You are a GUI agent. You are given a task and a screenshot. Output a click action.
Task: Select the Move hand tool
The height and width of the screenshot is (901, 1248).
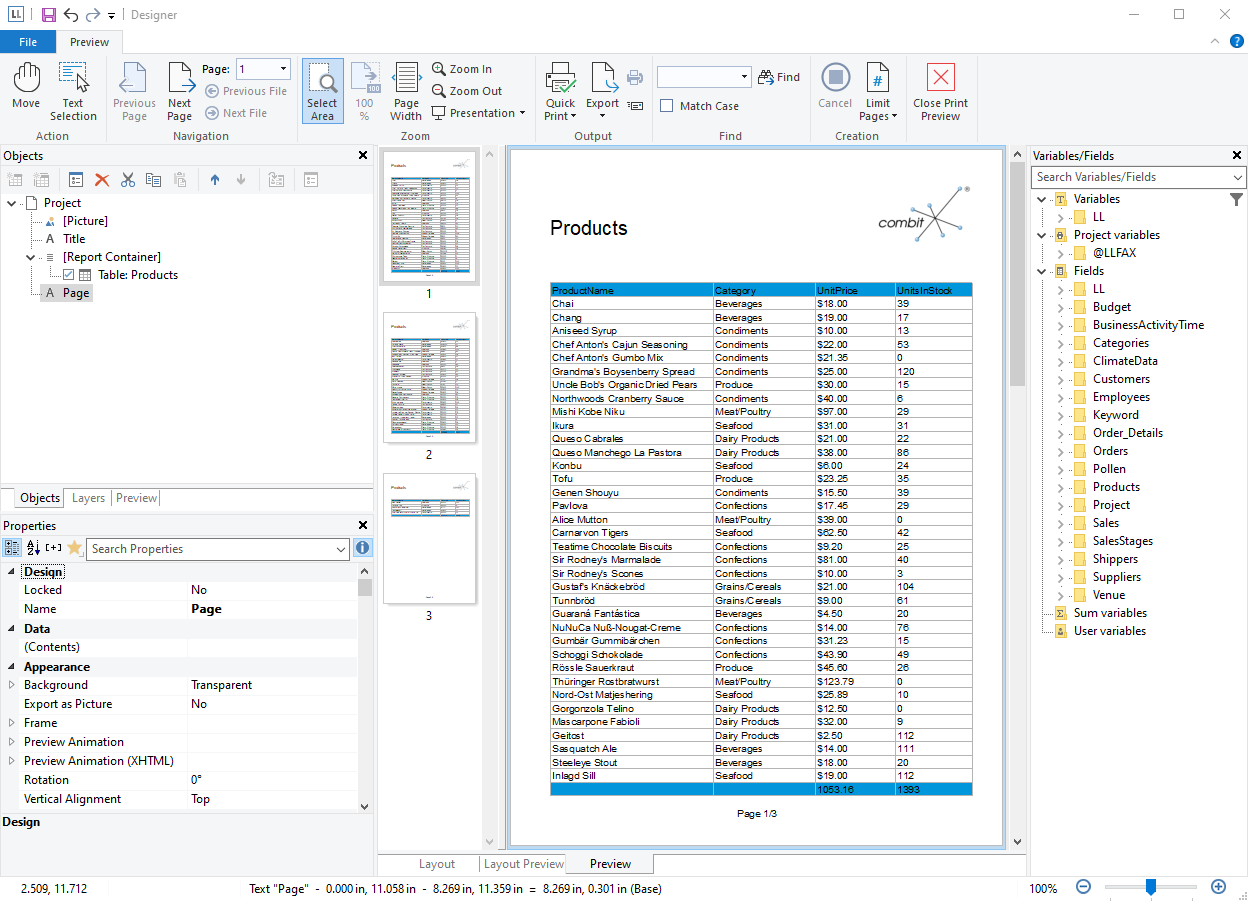tap(26, 87)
